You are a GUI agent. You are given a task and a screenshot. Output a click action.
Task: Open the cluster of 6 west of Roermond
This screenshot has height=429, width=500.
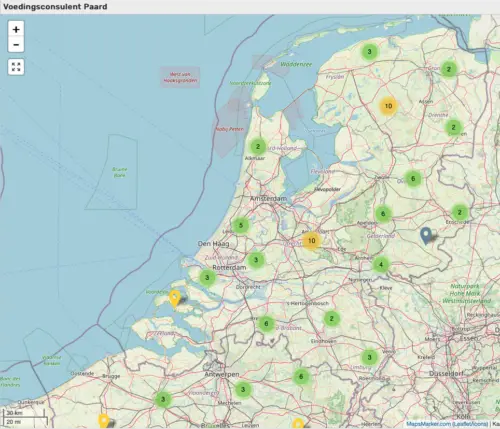(301, 376)
